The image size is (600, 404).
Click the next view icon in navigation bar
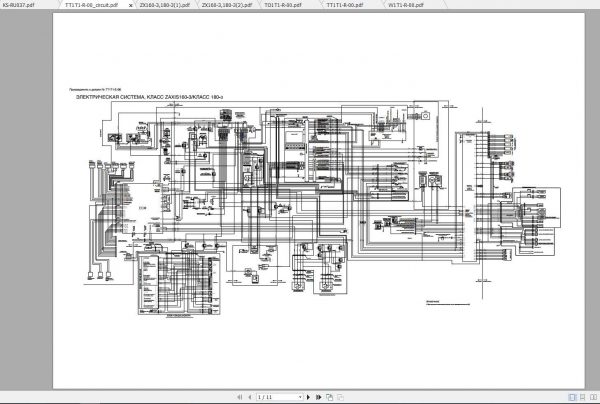pyautogui.click(x=340, y=397)
